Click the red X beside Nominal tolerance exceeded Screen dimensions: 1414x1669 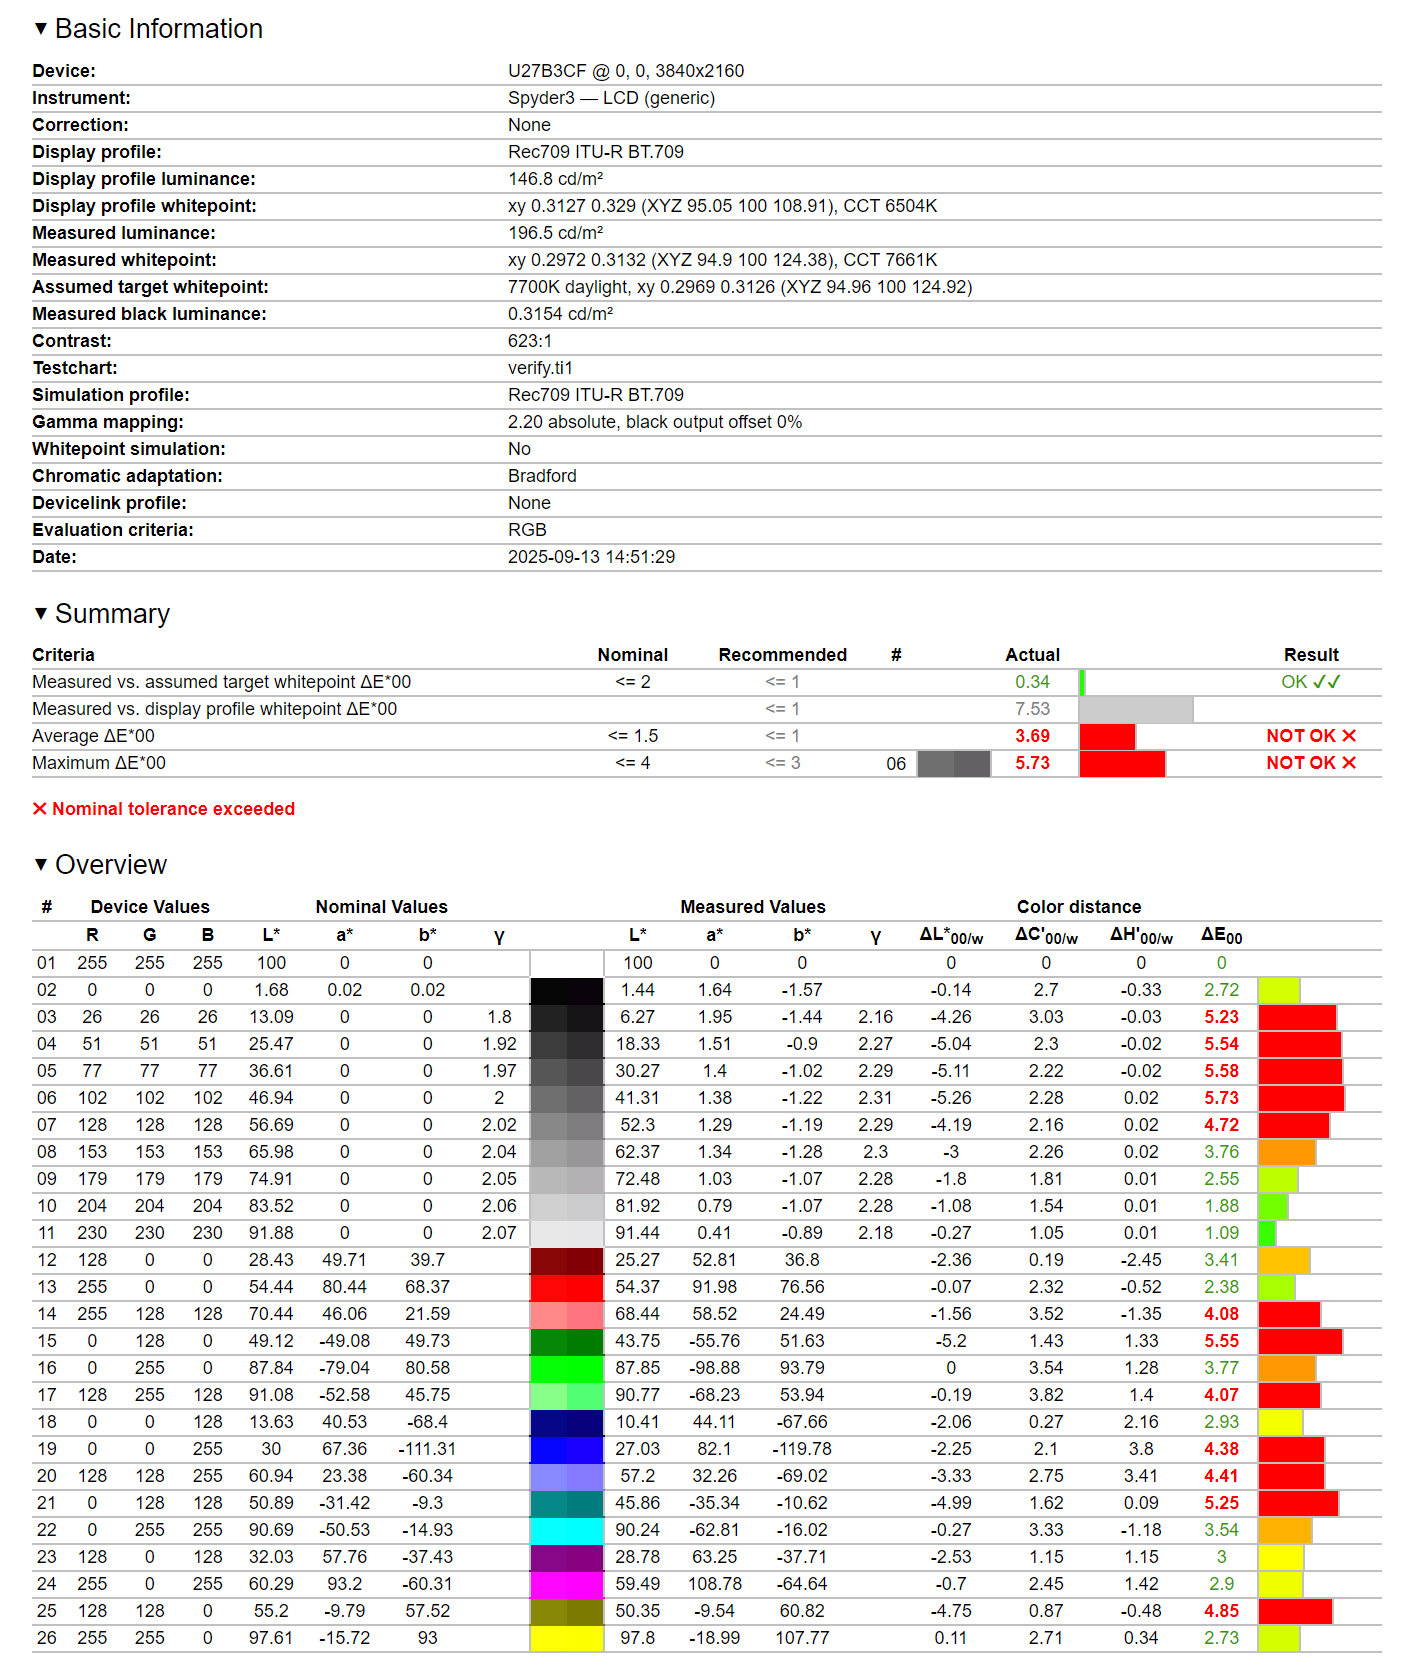(x=40, y=809)
